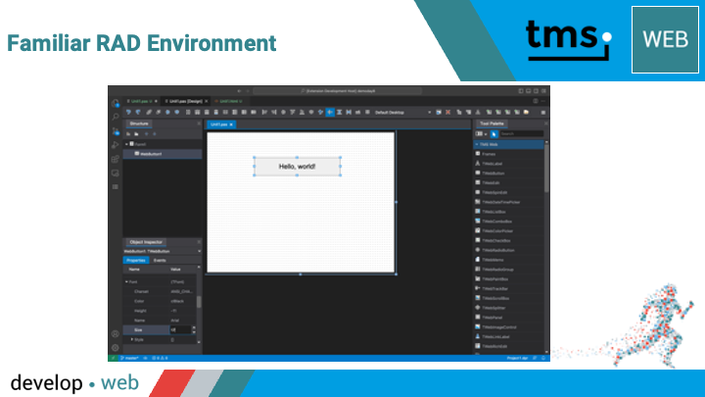The image size is (705, 397).
Task: Open the Default Desktop layout dropdown
Action: point(403,112)
